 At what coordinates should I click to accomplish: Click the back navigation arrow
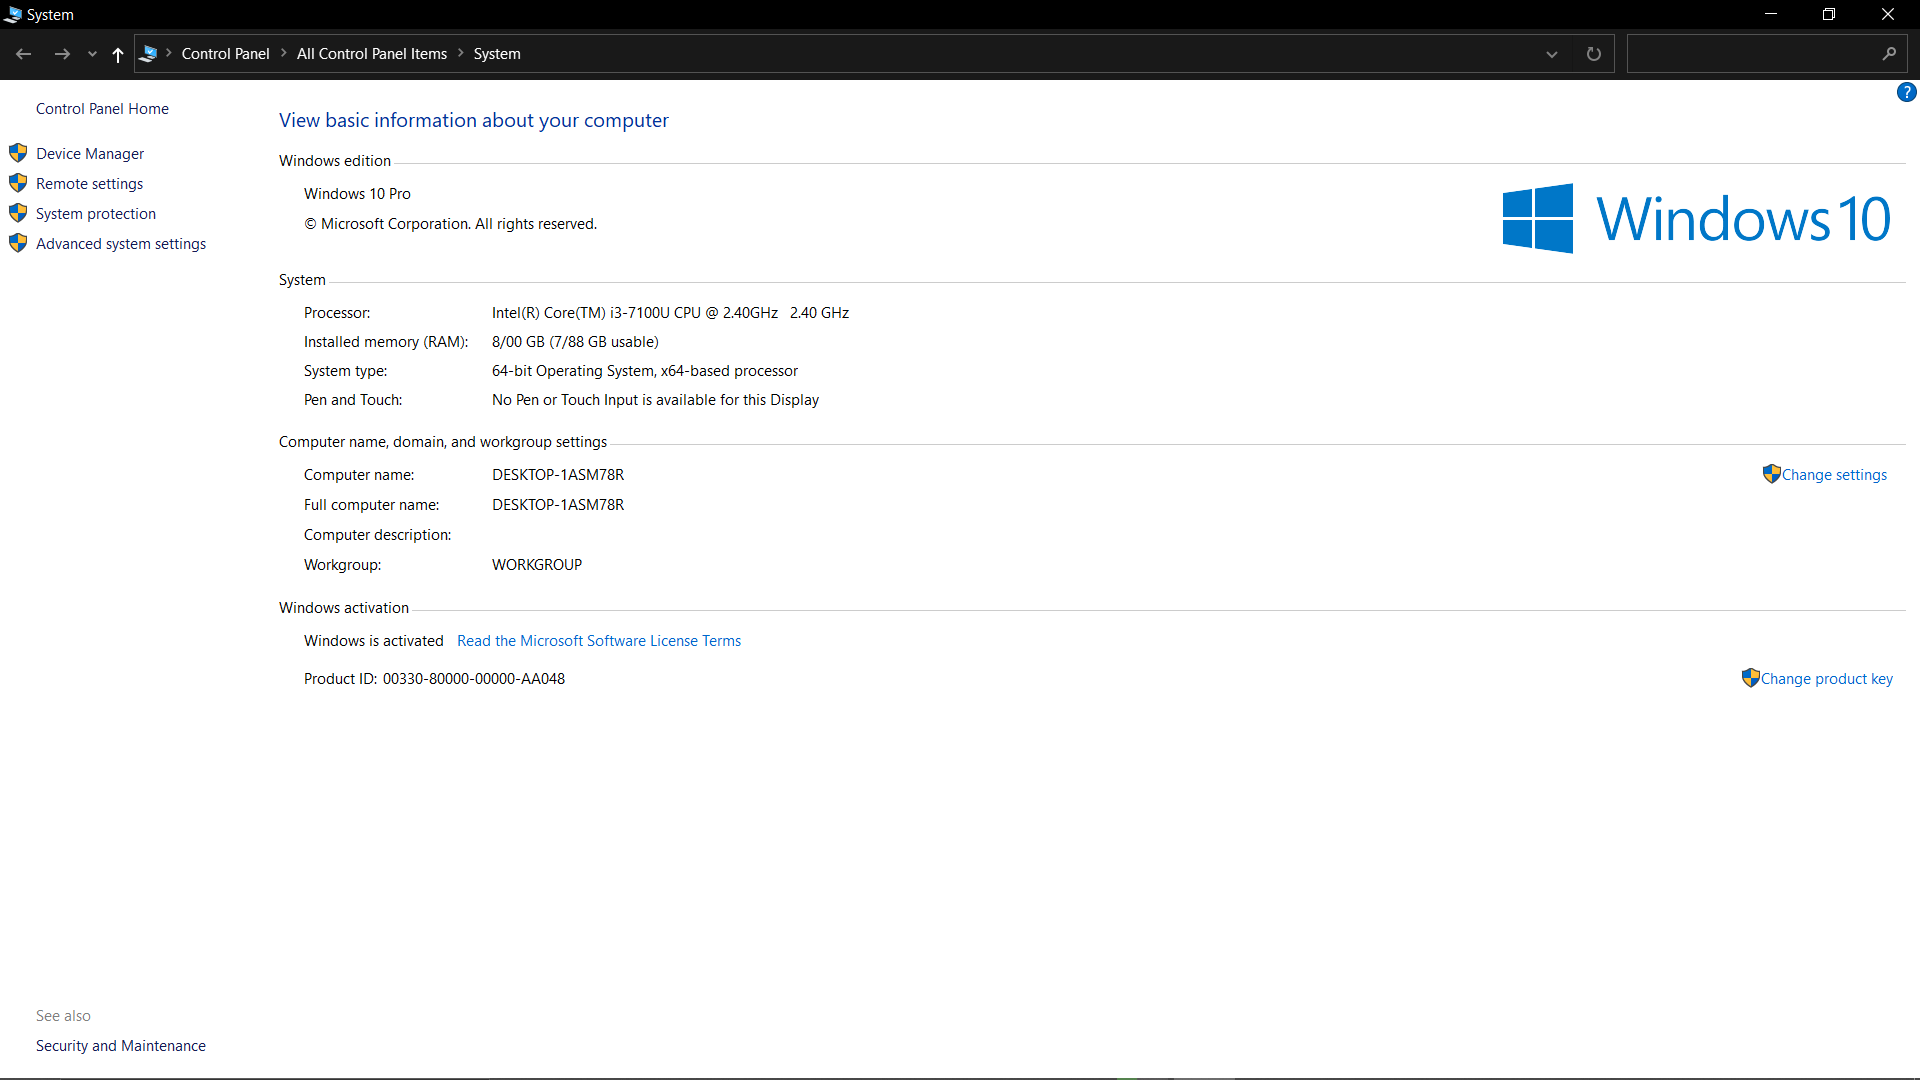tap(24, 54)
